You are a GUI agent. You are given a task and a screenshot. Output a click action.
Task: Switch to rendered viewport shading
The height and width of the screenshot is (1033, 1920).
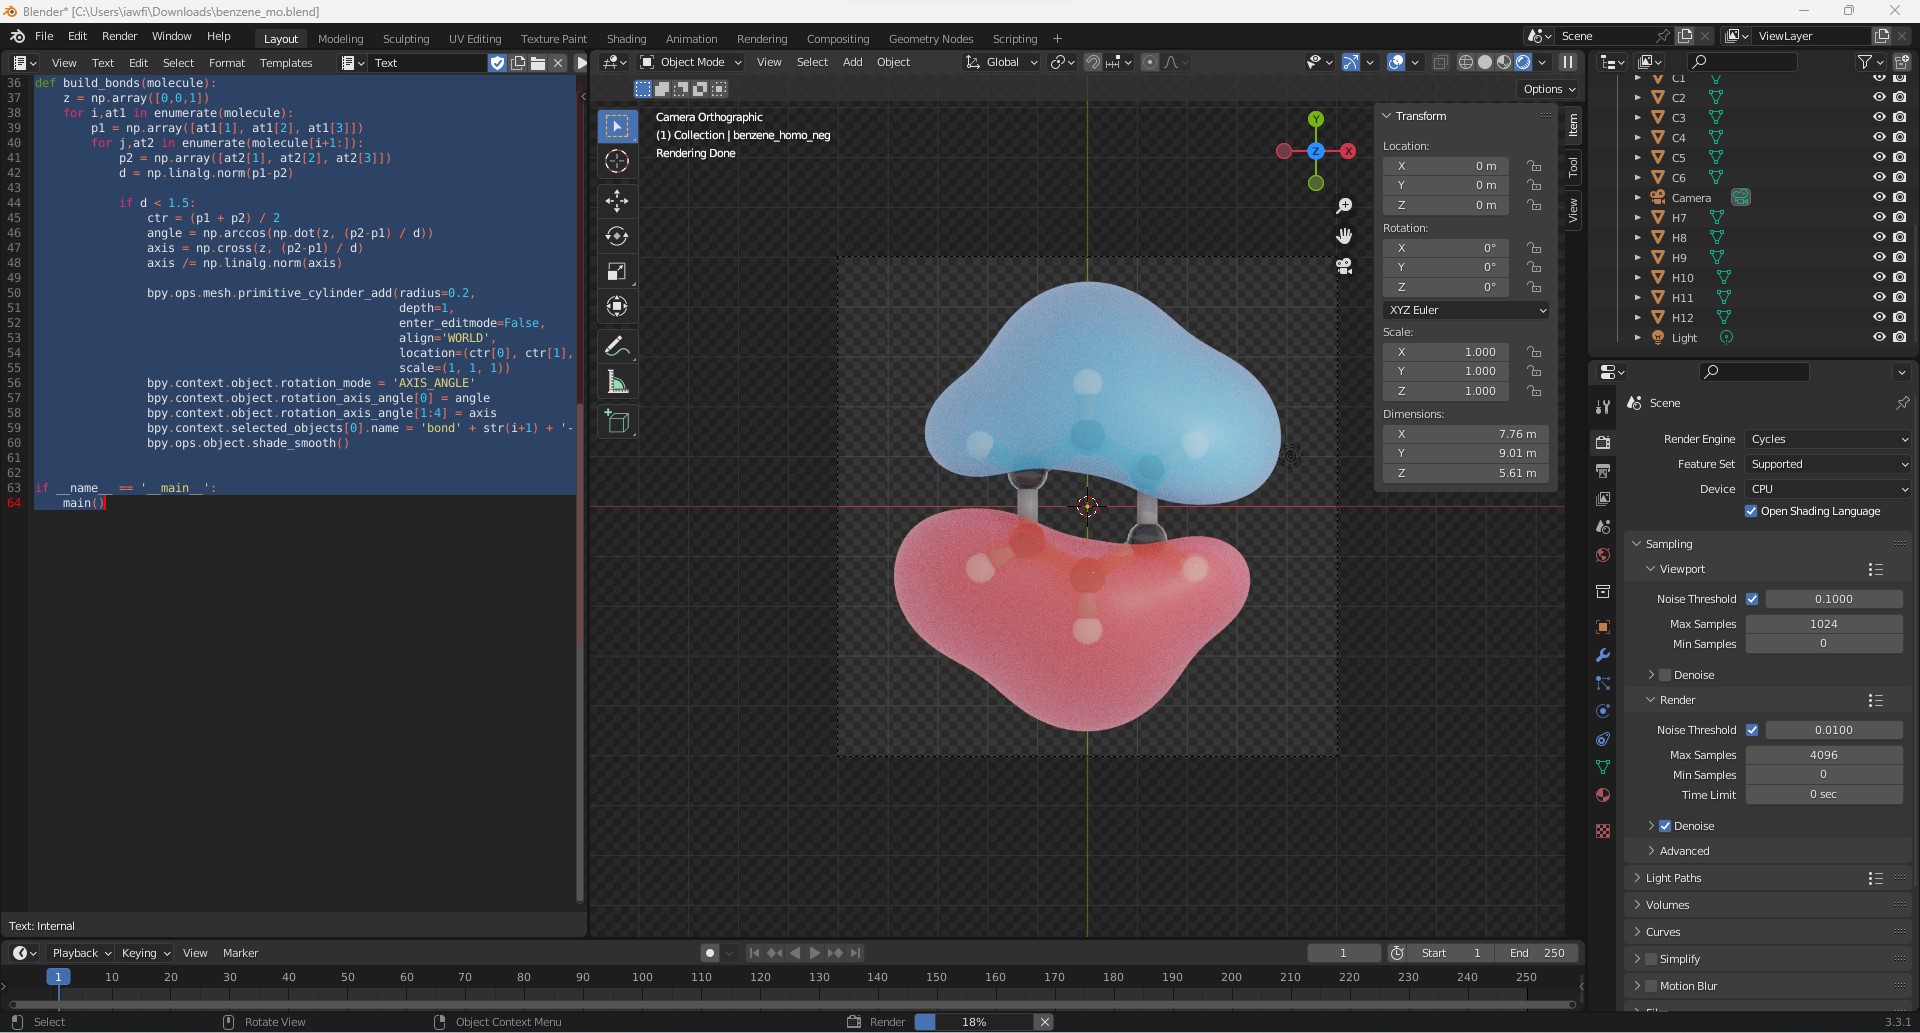tap(1523, 62)
